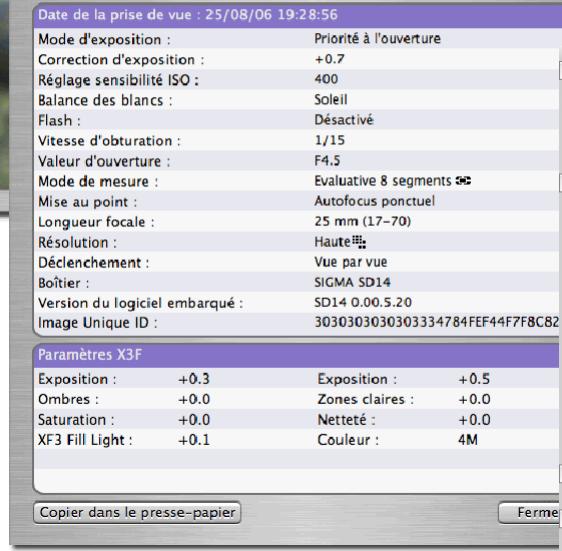Click the Netteté label

tap(346, 420)
